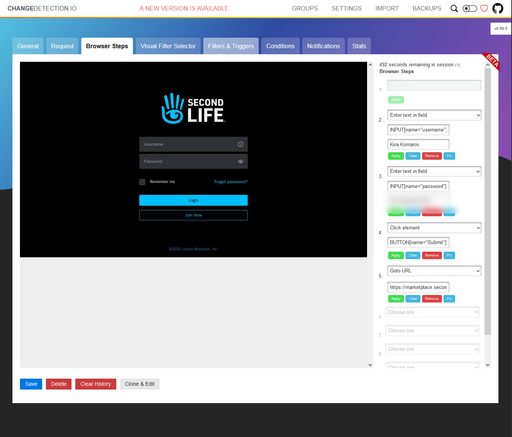This screenshot has height=437, width=512.
Task: Click Pic for step 5 Goto URL
Action: coord(449,299)
